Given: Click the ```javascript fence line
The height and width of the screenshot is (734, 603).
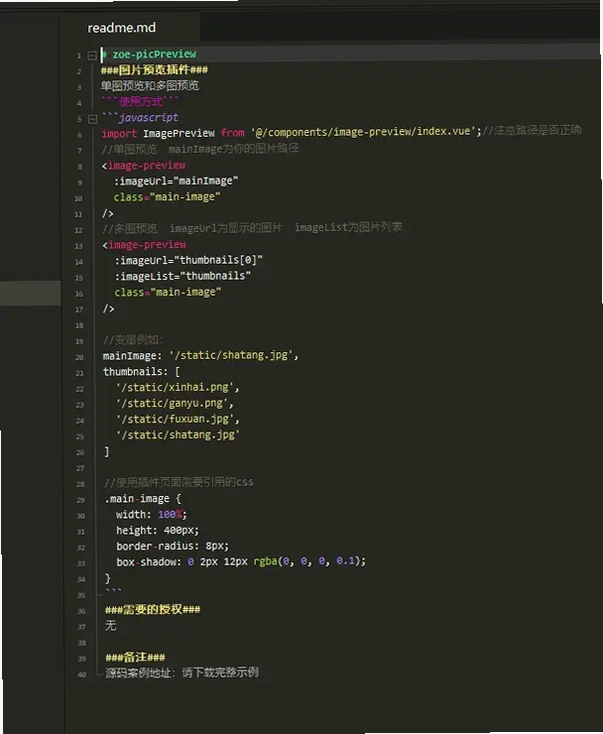Looking at the screenshot, I should (140, 117).
